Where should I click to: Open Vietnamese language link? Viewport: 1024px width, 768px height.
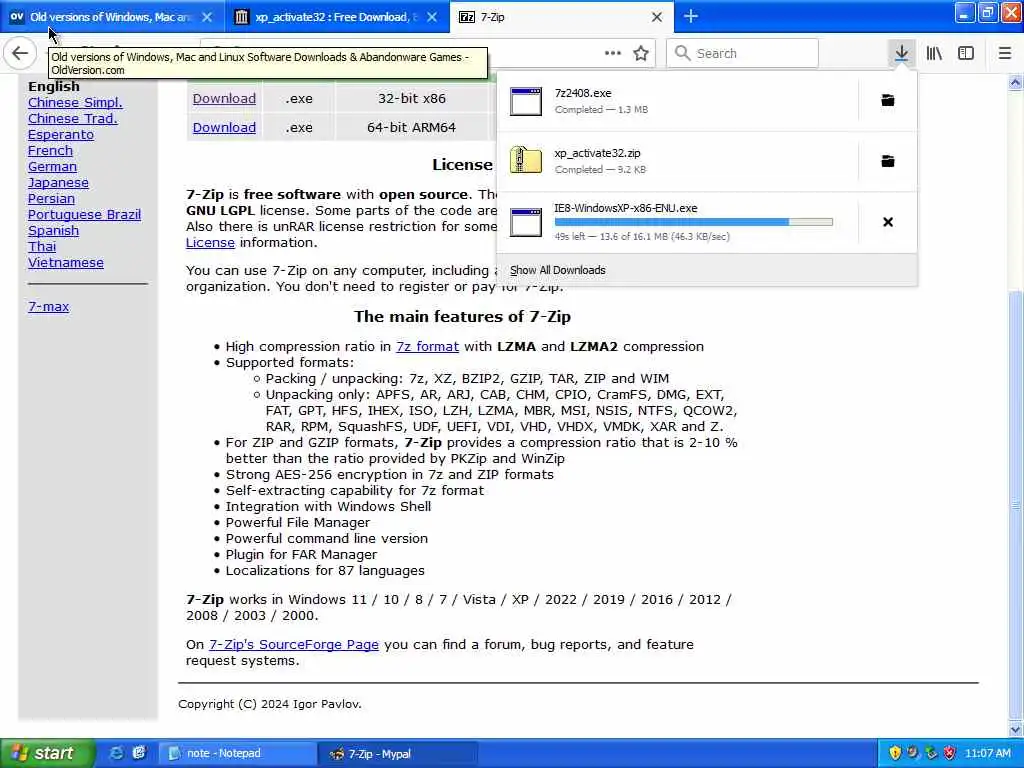point(66,263)
